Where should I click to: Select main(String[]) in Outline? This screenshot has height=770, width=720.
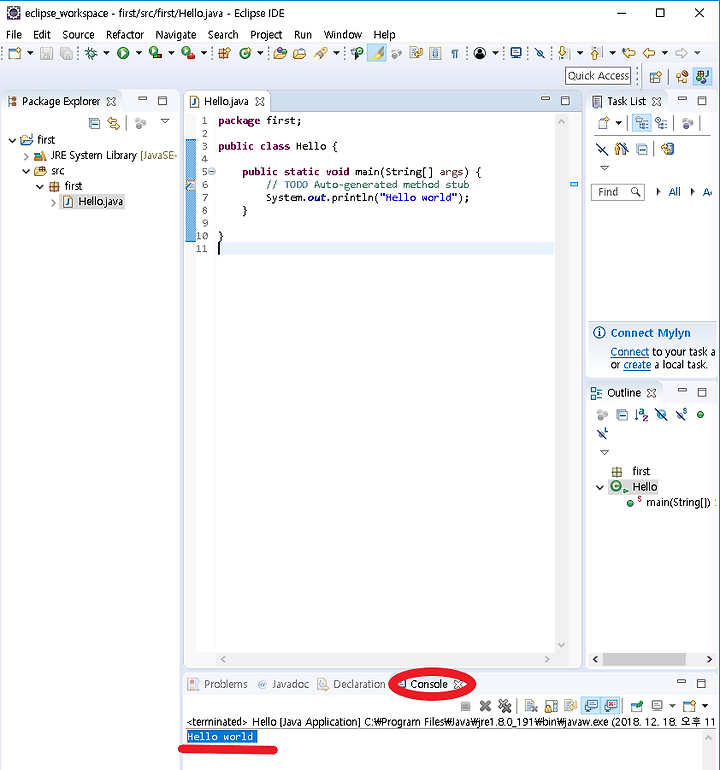[678, 502]
